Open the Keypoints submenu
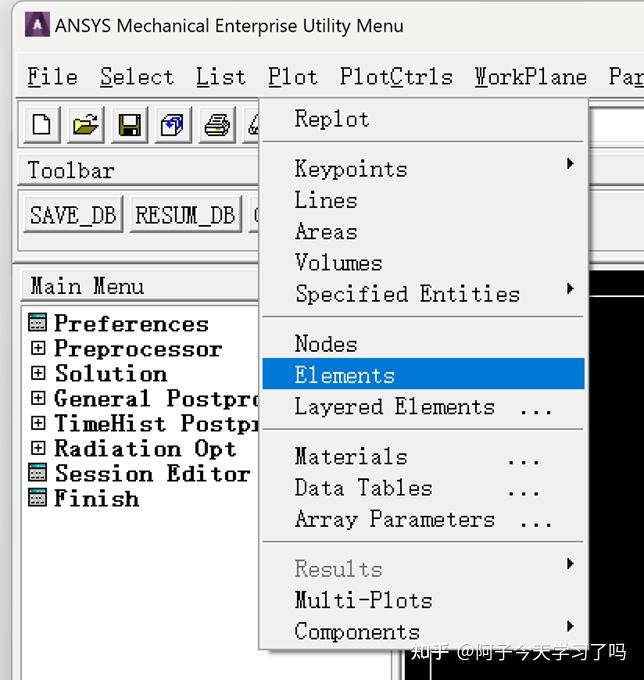Screen dimensions: 644x680 [351, 169]
